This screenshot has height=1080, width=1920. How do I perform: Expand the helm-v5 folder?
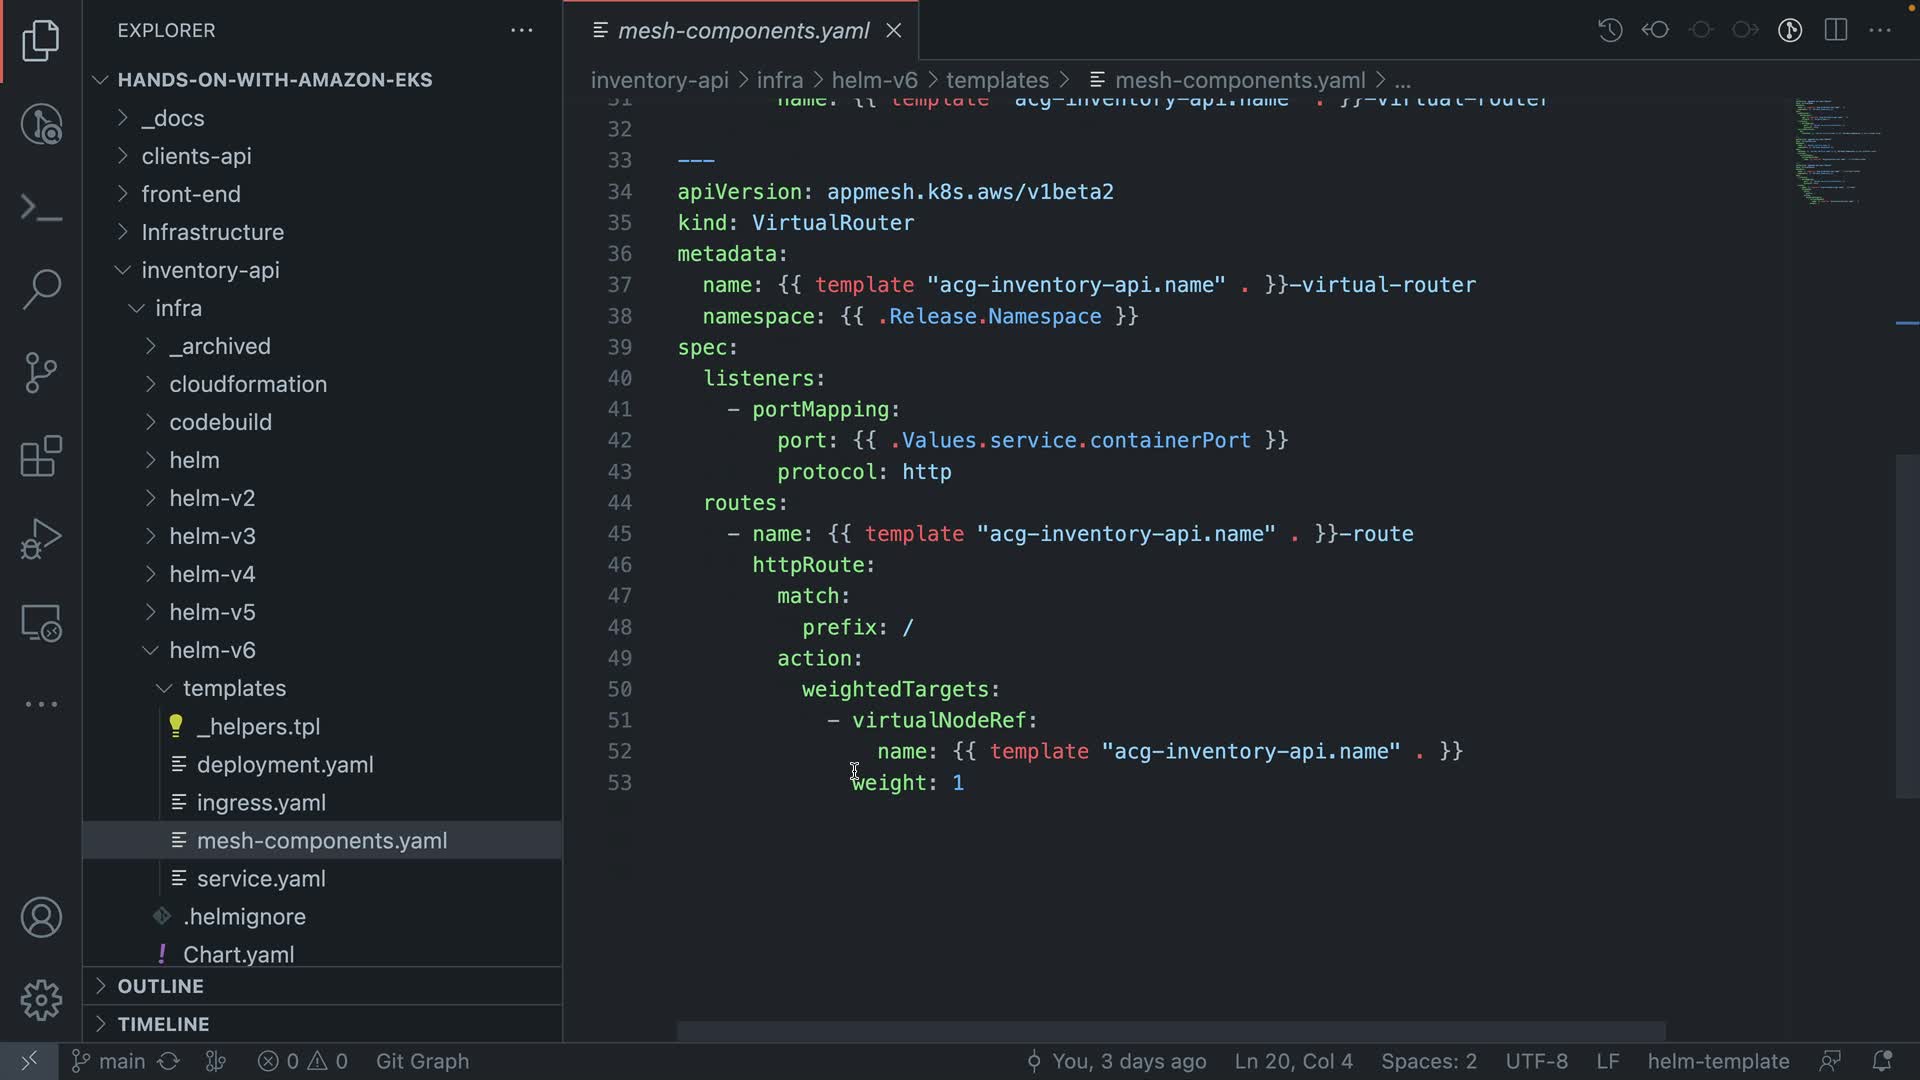(212, 612)
